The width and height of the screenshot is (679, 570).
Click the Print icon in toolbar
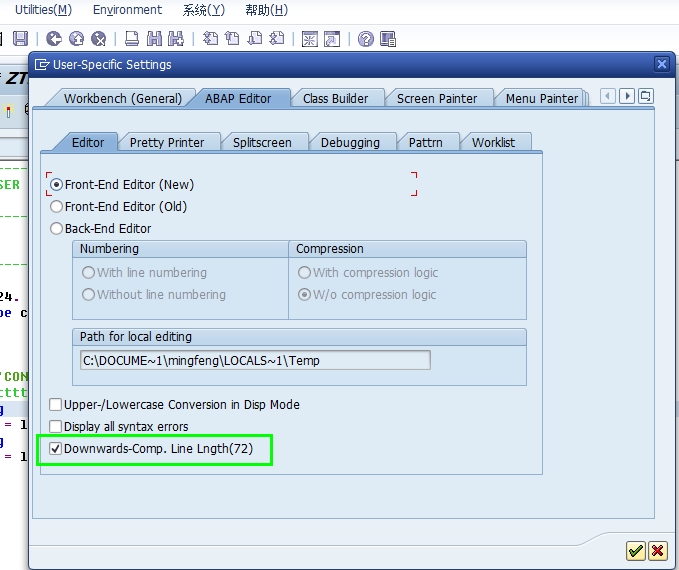(x=132, y=39)
